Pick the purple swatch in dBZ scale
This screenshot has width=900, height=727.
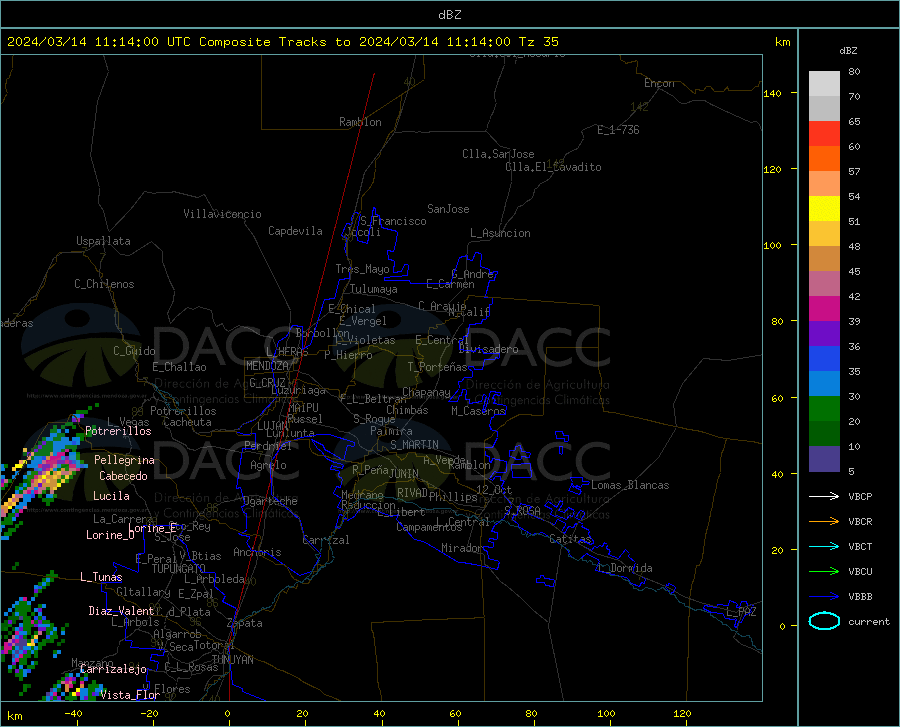click(x=824, y=334)
